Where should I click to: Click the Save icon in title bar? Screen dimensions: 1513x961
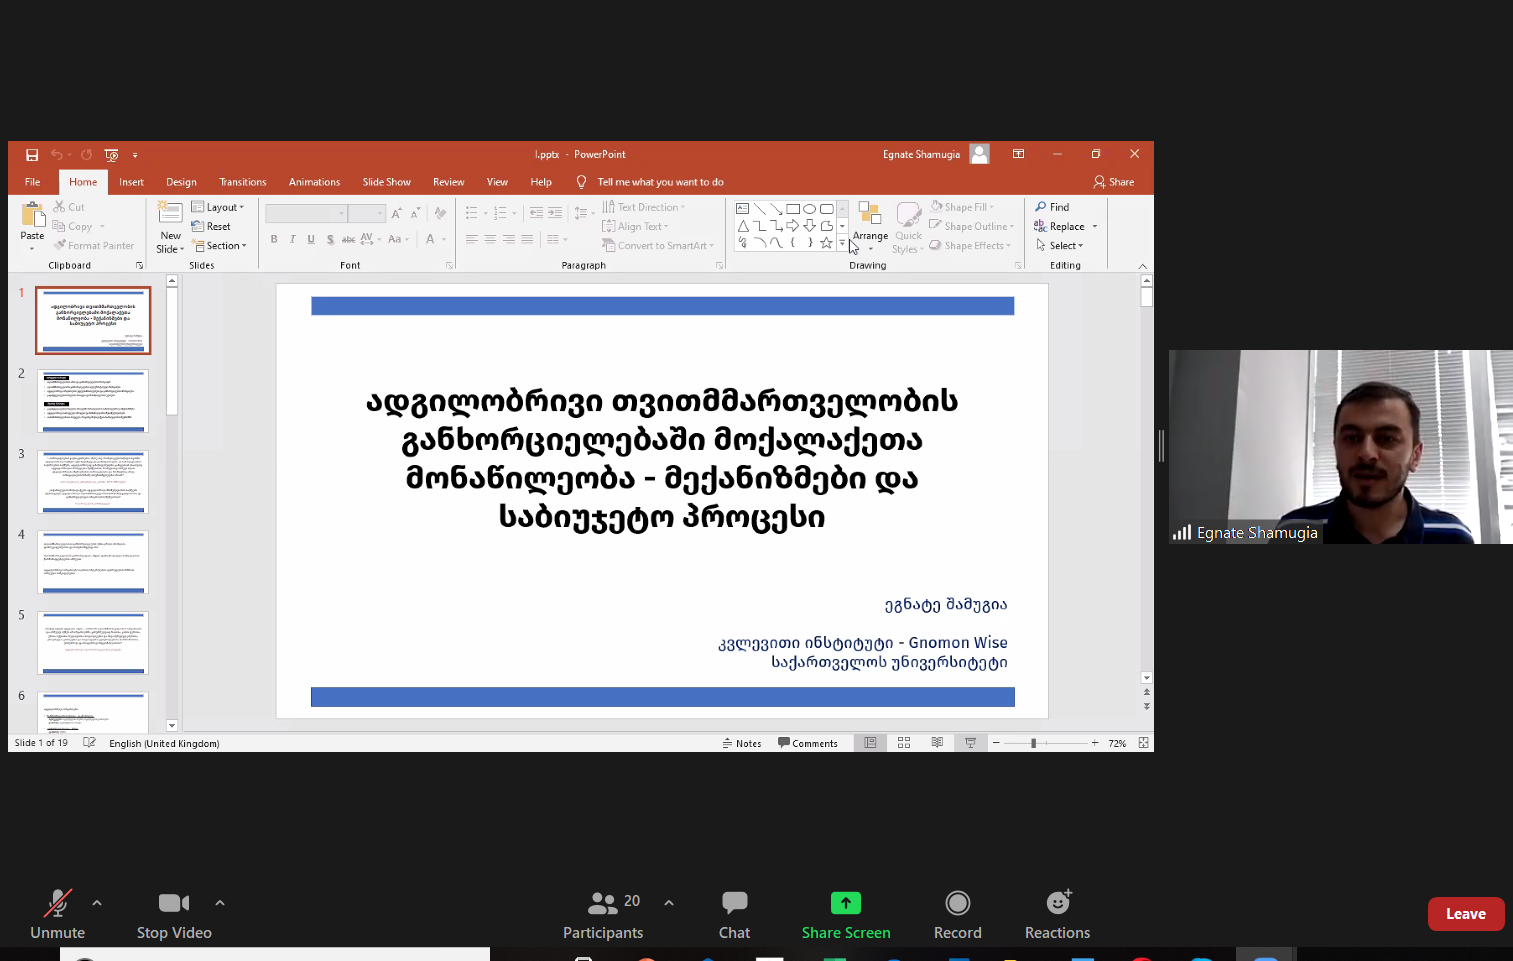tap(32, 155)
